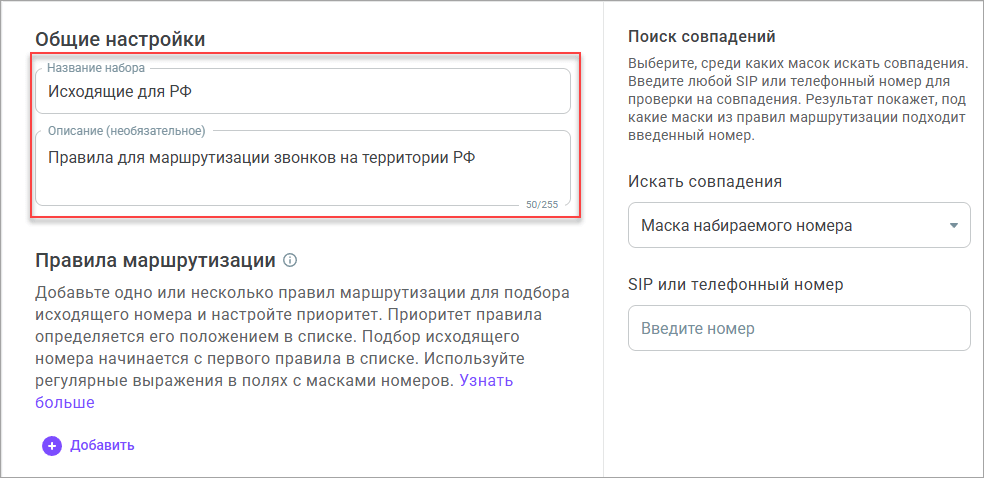Click the Добавить button label
The width and height of the screenshot is (984, 478).
point(102,446)
